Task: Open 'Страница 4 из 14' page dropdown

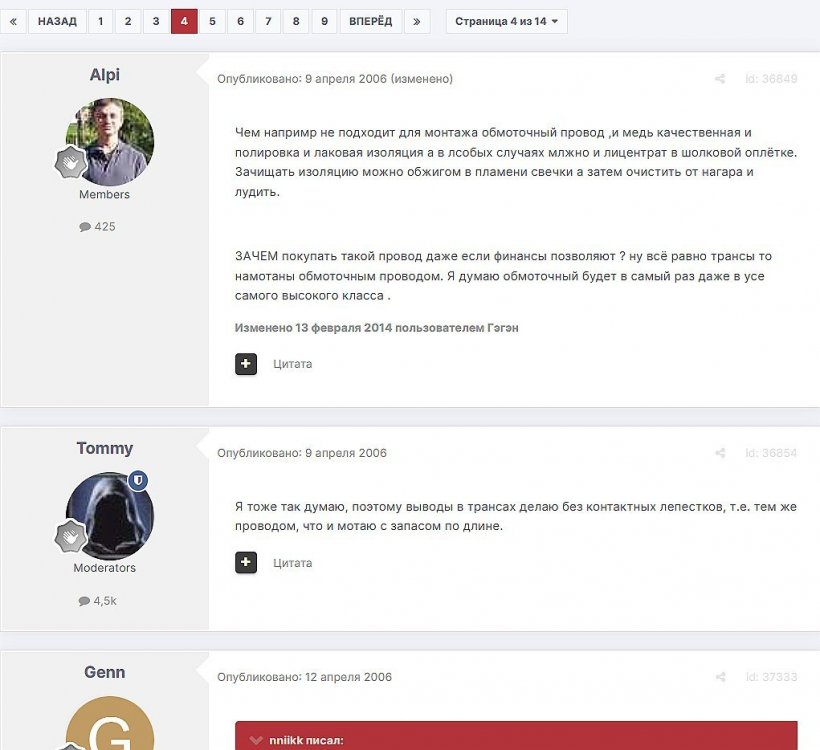Action: pos(506,21)
